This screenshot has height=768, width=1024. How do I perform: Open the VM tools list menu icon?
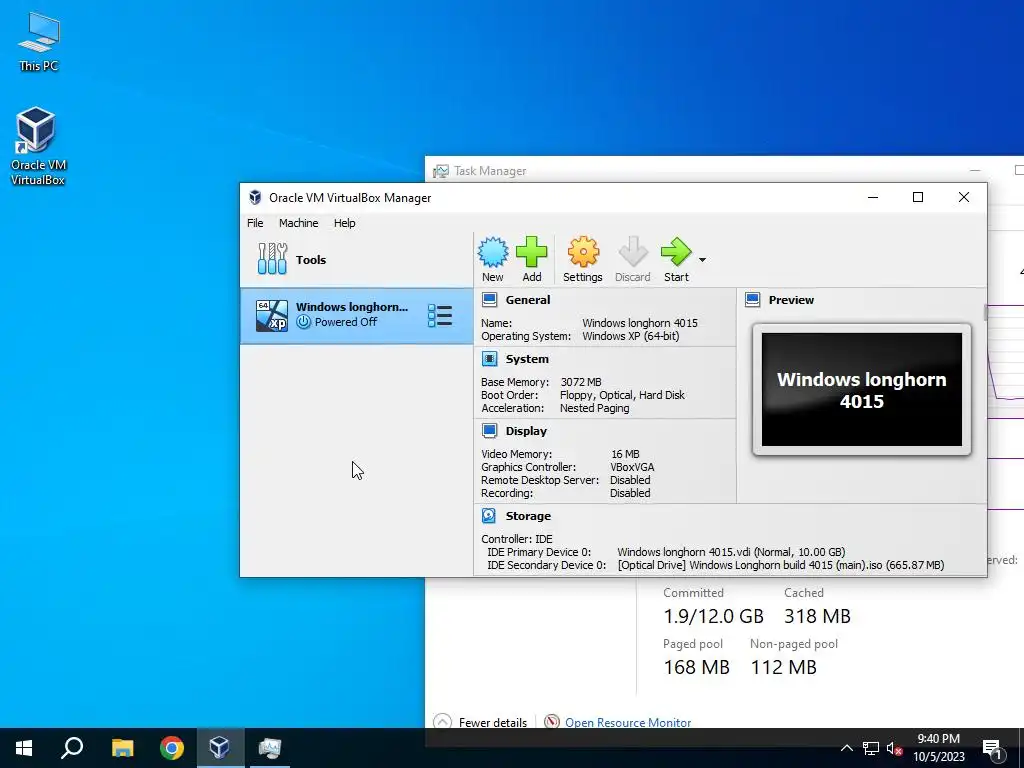coord(440,315)
